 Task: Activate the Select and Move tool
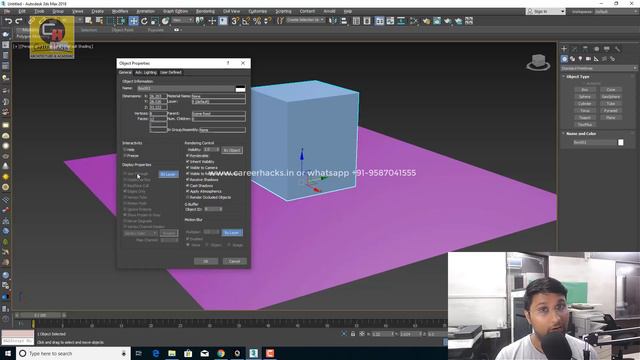click(133, 21)
